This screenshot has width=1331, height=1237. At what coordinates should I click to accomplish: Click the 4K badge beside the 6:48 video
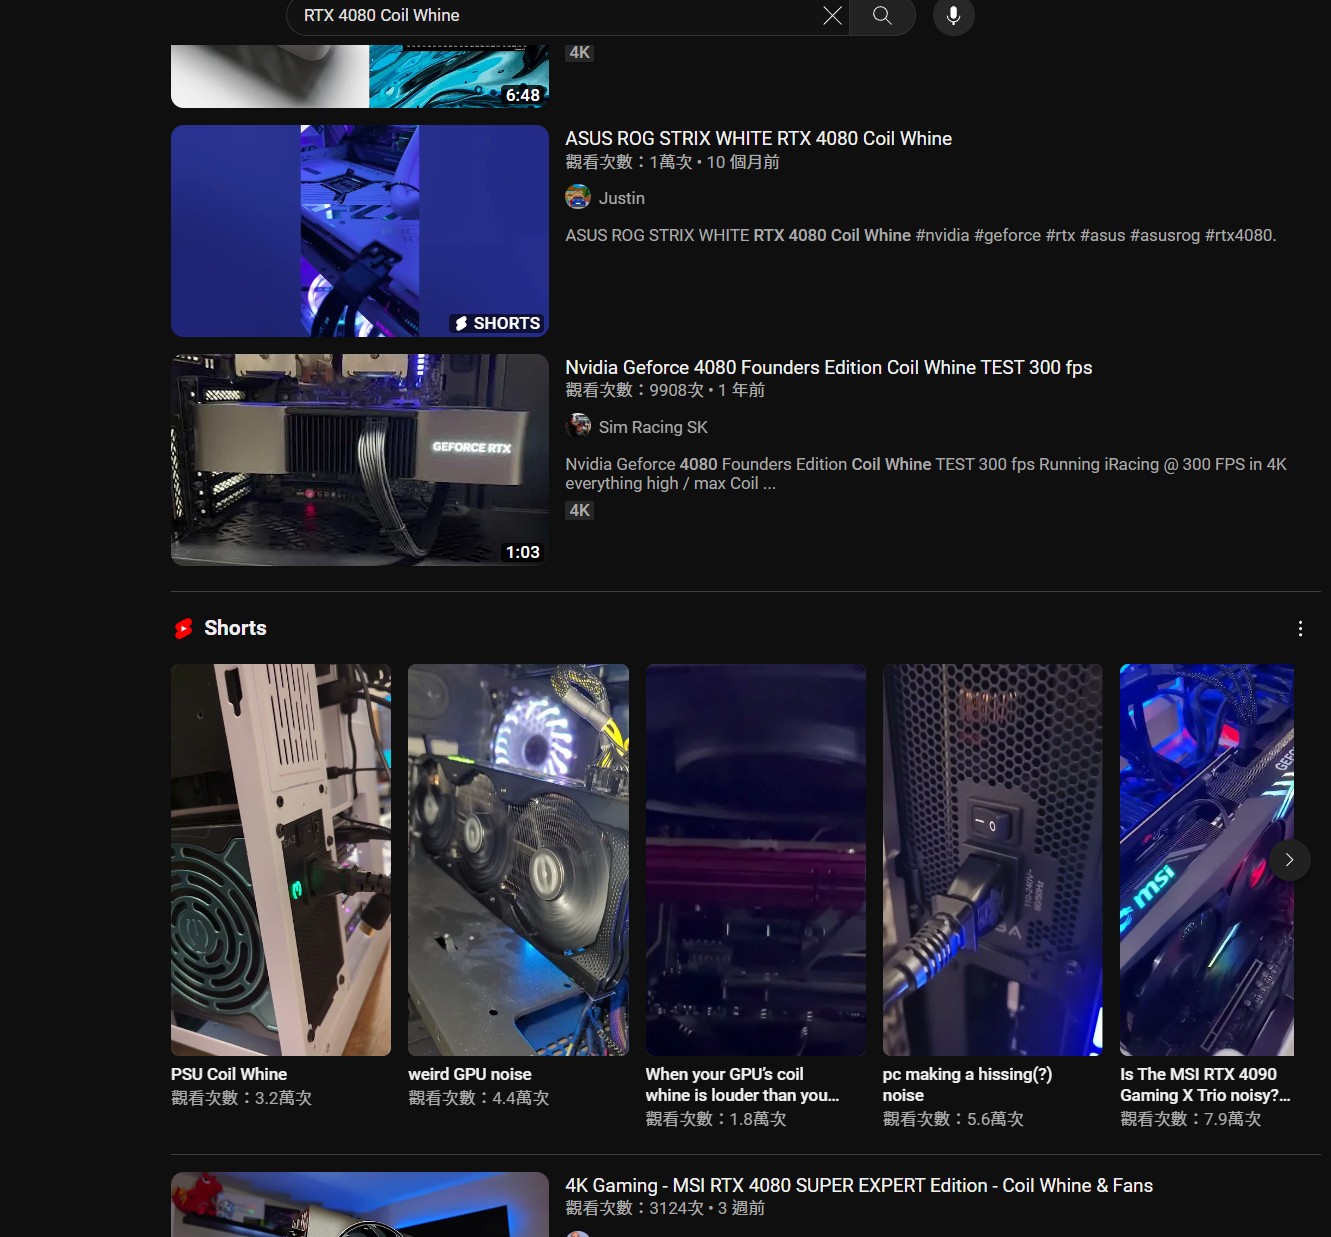580,53
